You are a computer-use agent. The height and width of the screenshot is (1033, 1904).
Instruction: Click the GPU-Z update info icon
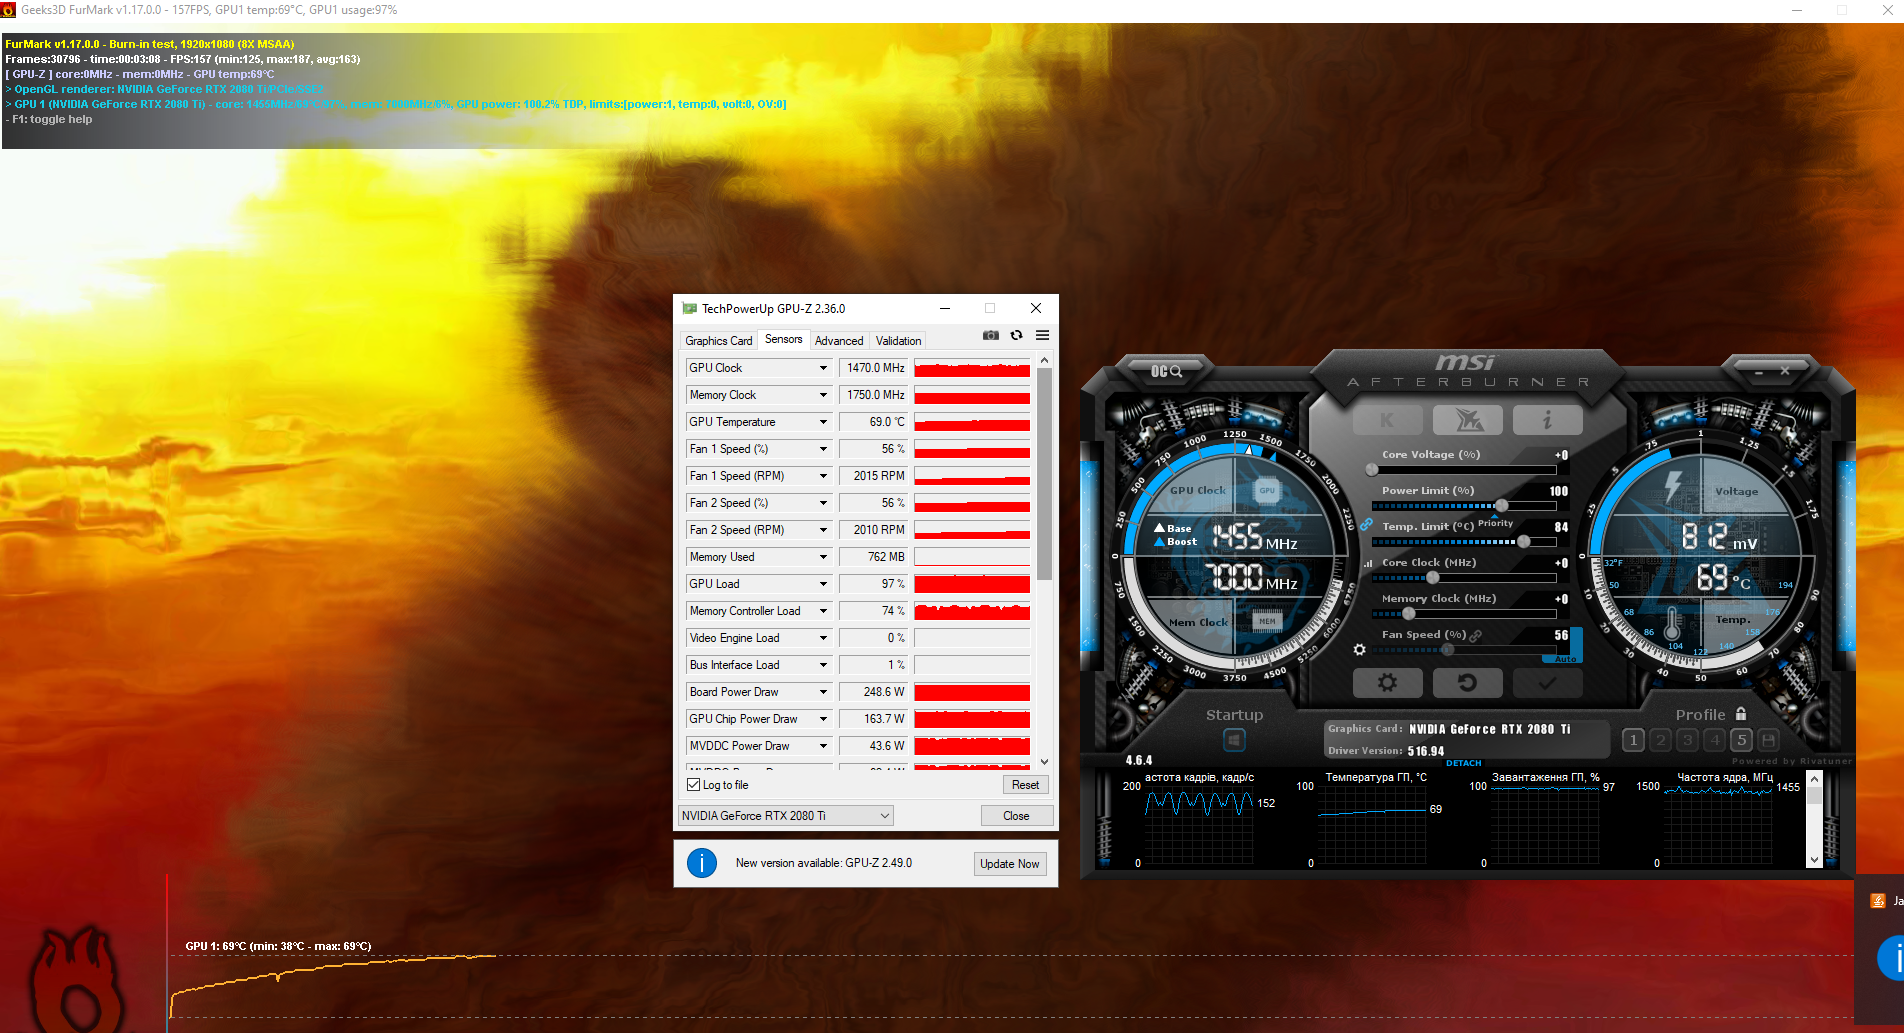click(702, 863)
